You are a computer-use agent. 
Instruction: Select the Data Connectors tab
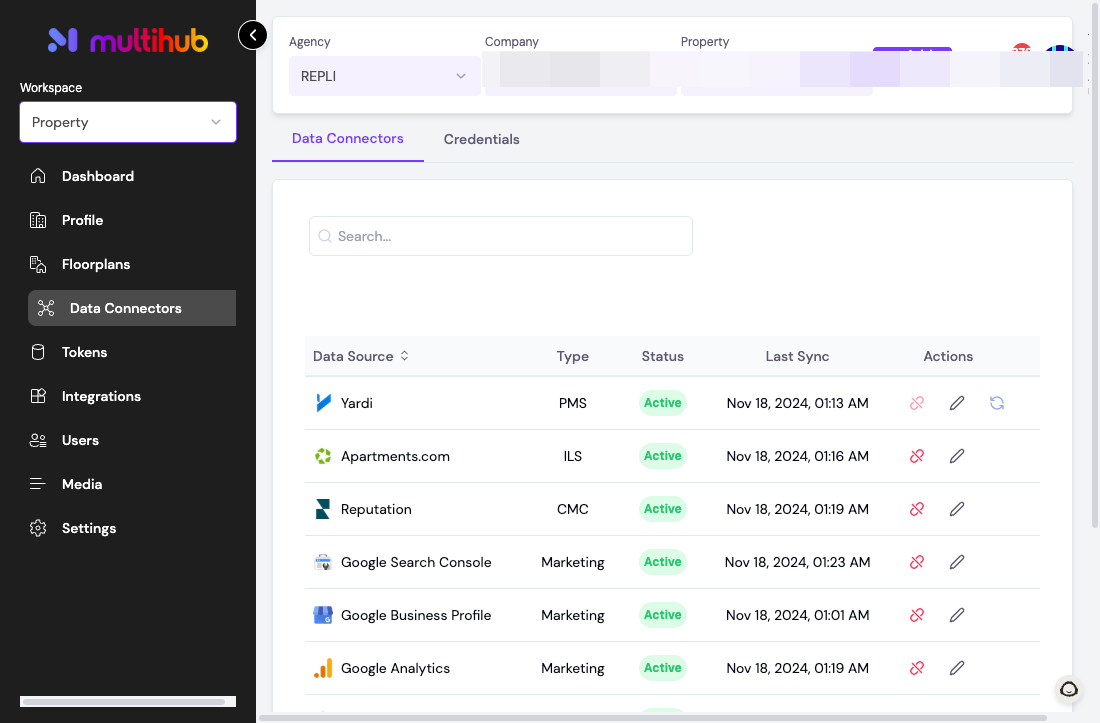point(347,138)
